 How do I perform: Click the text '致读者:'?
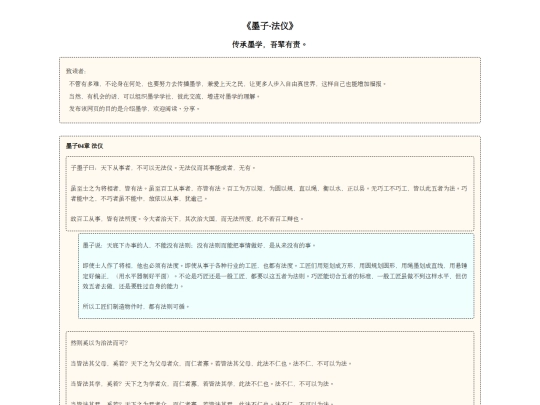click(x=76, y=71)
